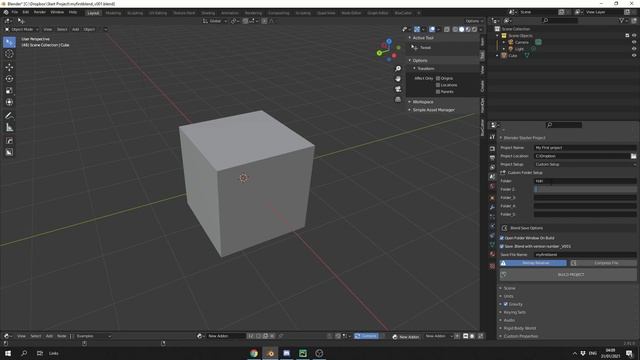This screenshot has height=360, width=640.
Task: Click the Compress File button
Action: click(603, 263)
